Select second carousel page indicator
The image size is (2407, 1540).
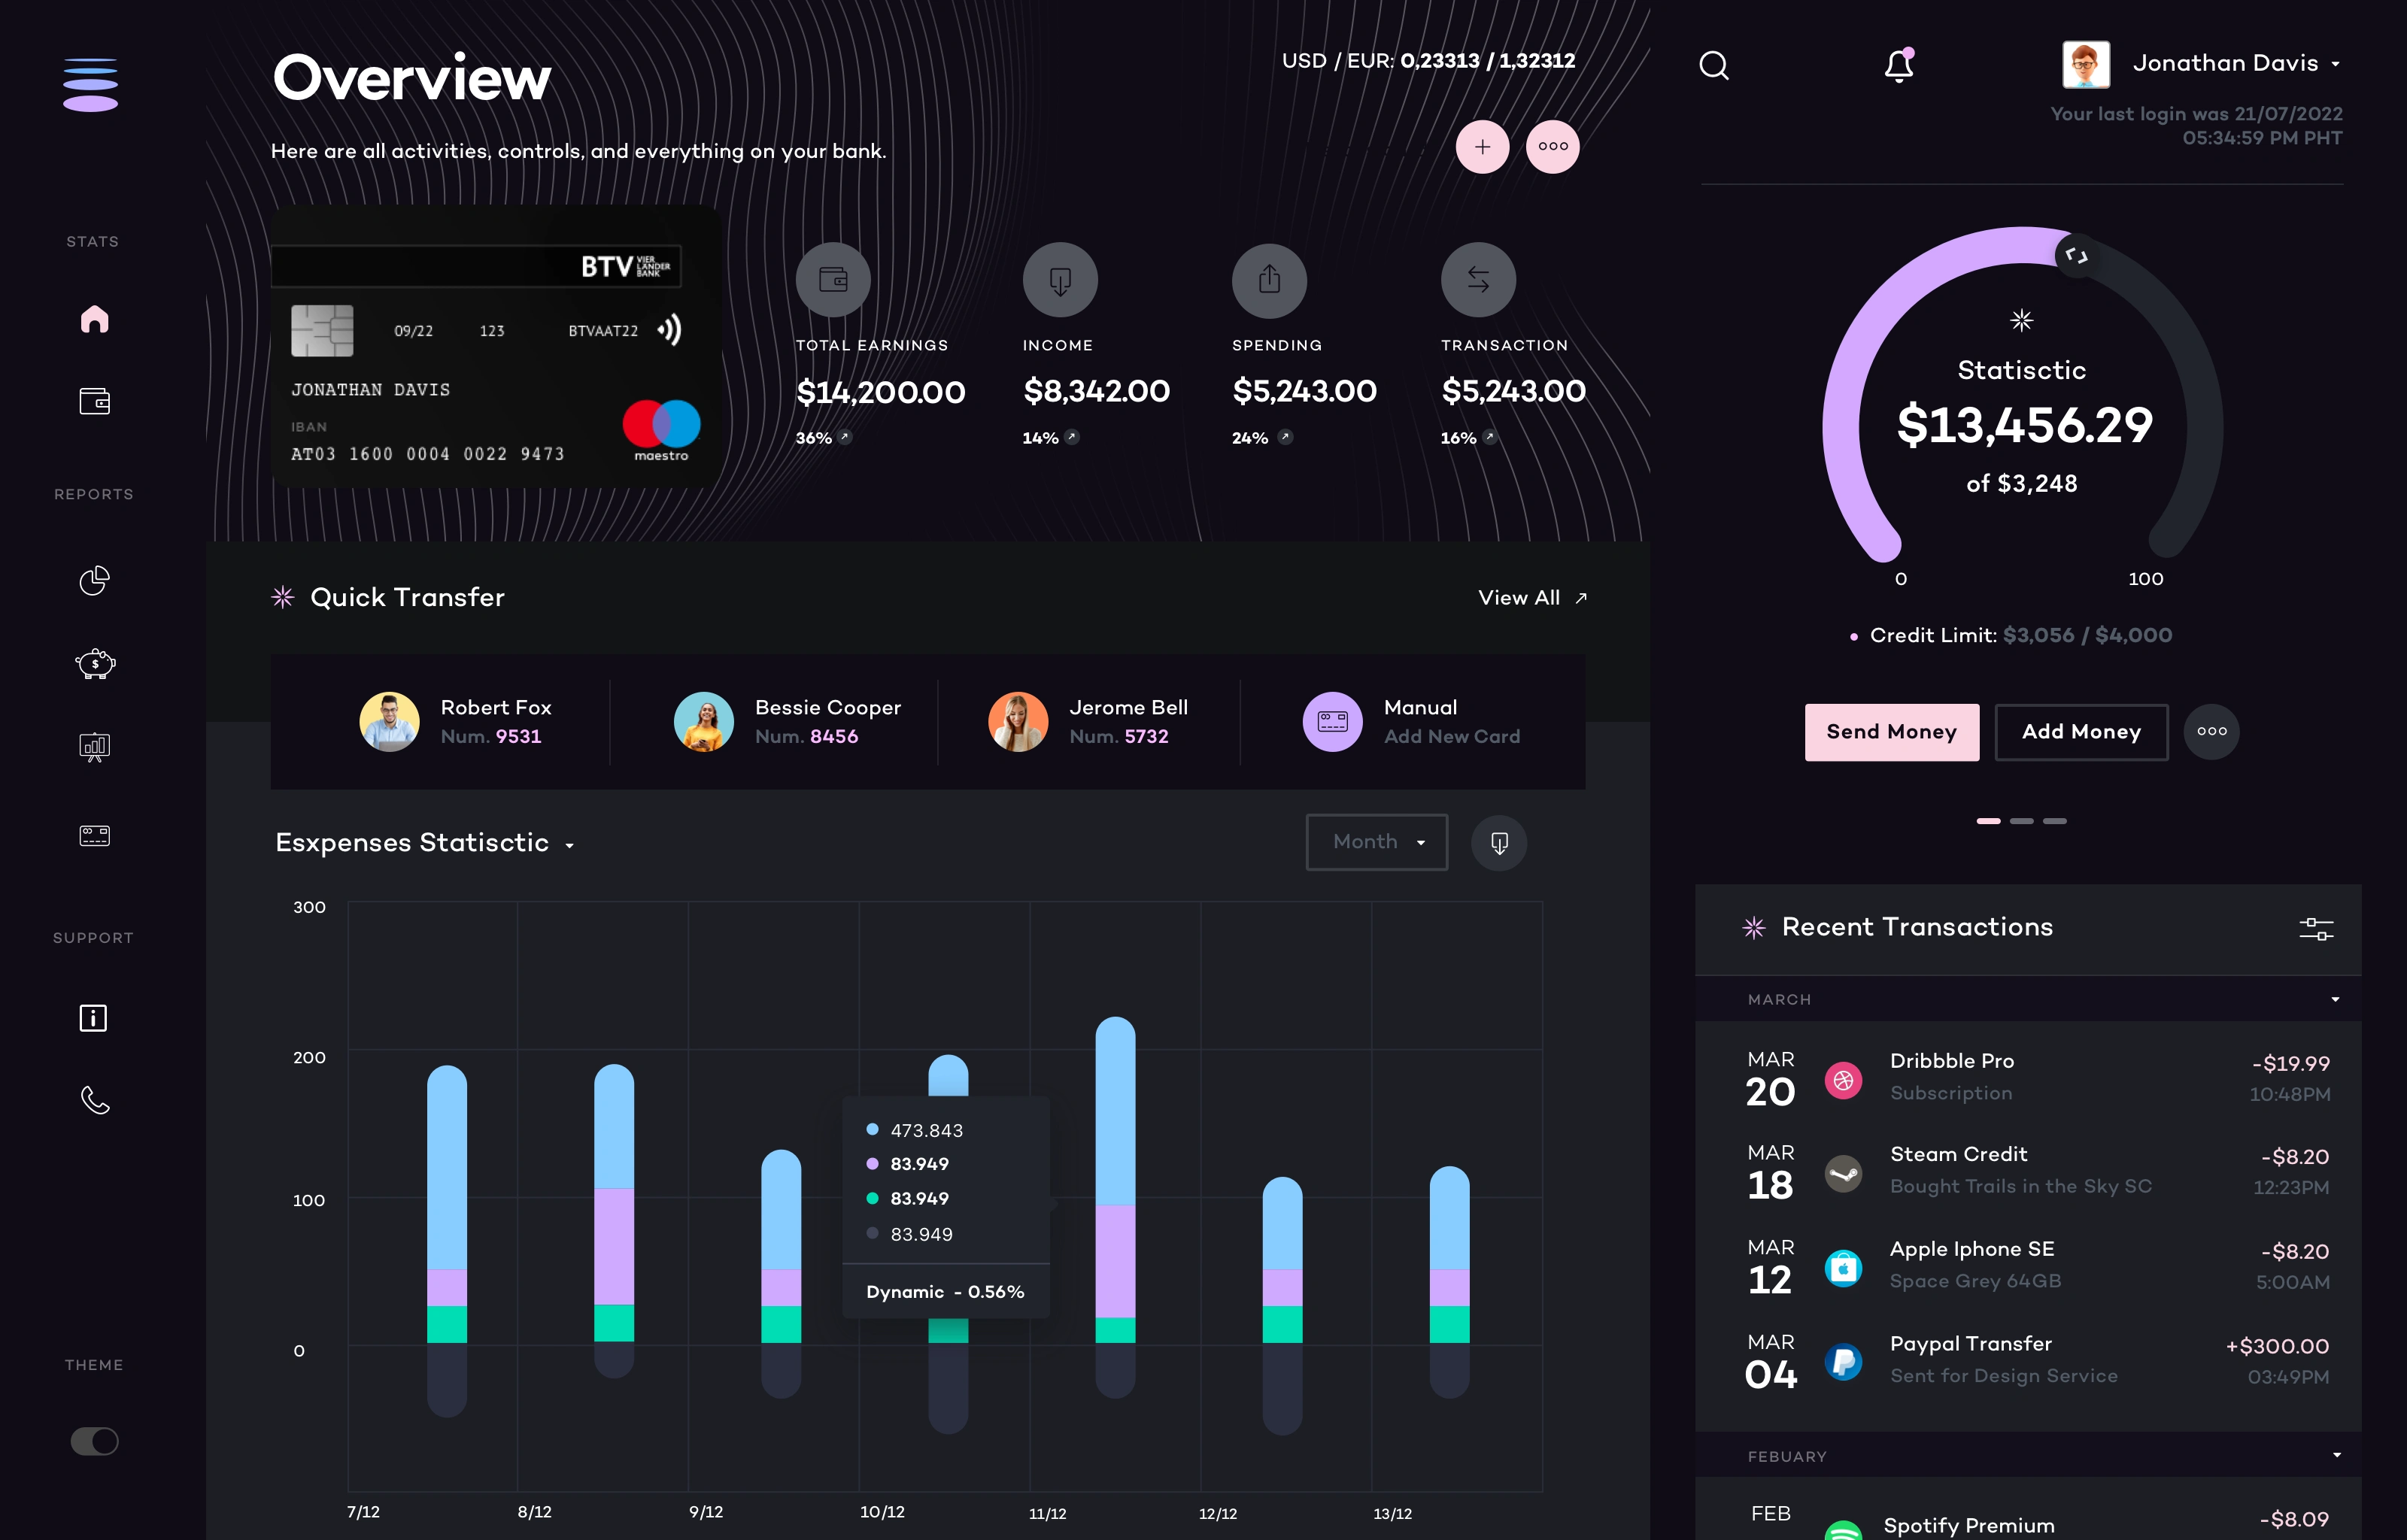(x=2021, y=821)
